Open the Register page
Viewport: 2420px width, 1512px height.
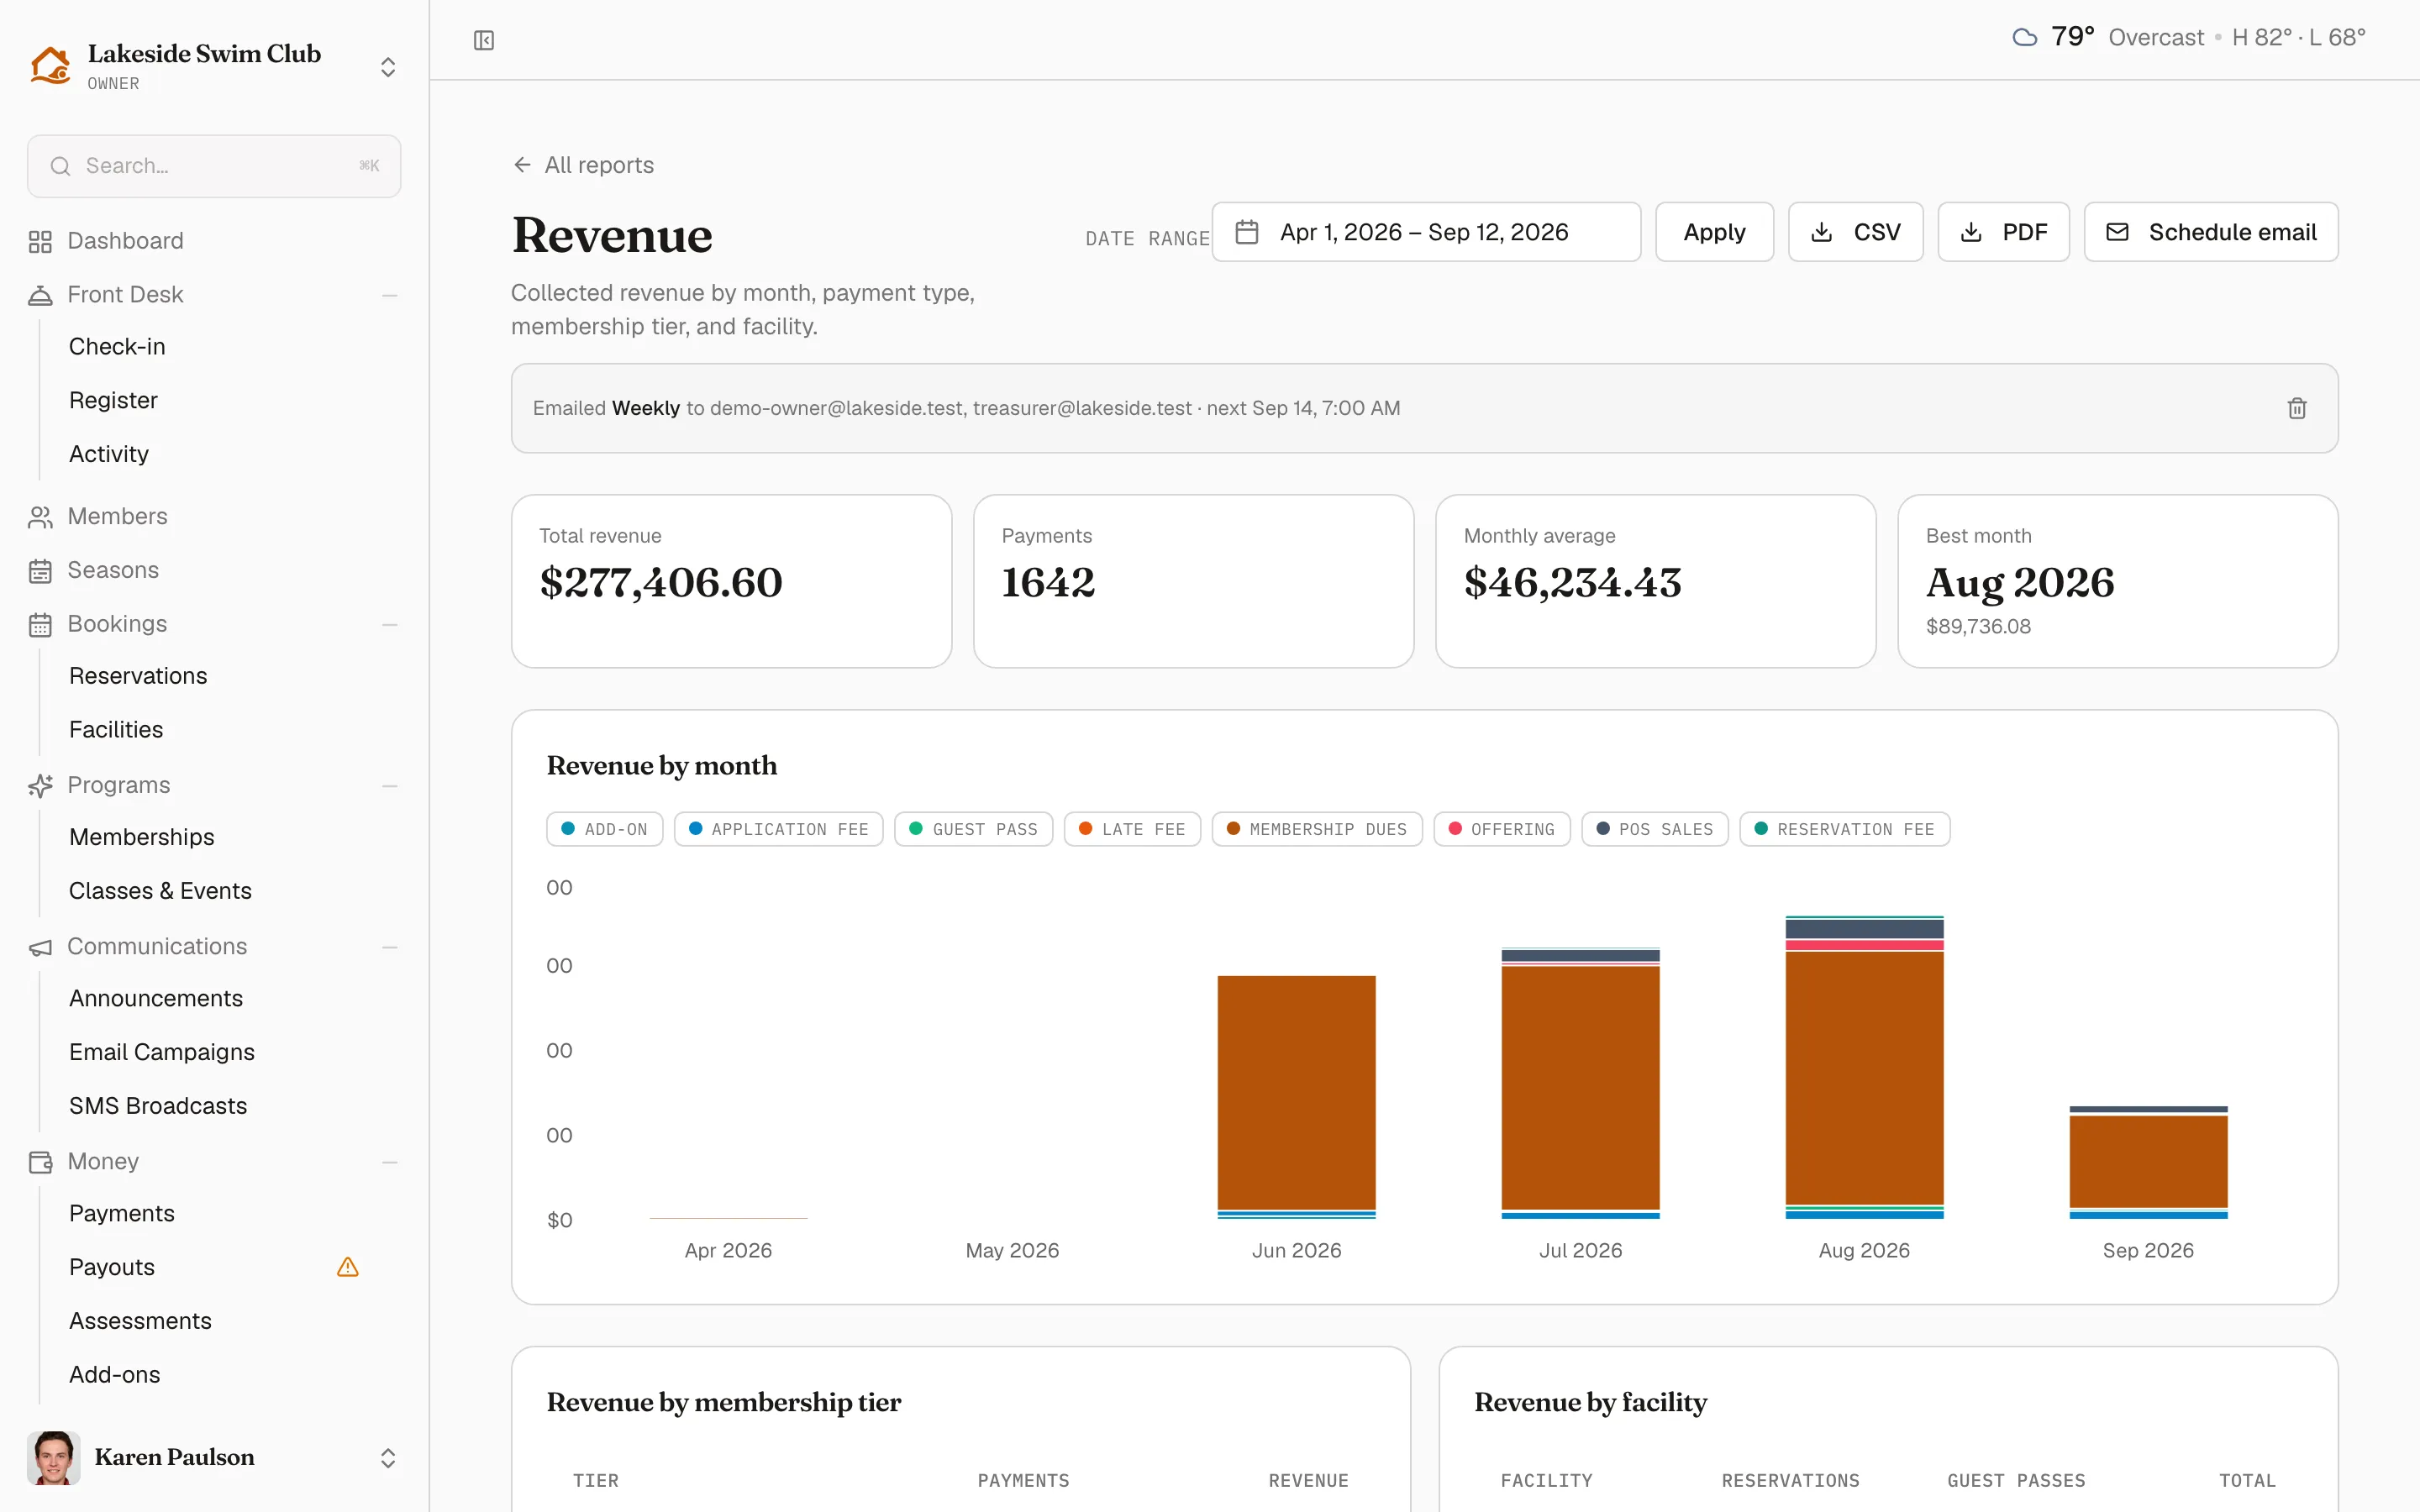point(113,400)
